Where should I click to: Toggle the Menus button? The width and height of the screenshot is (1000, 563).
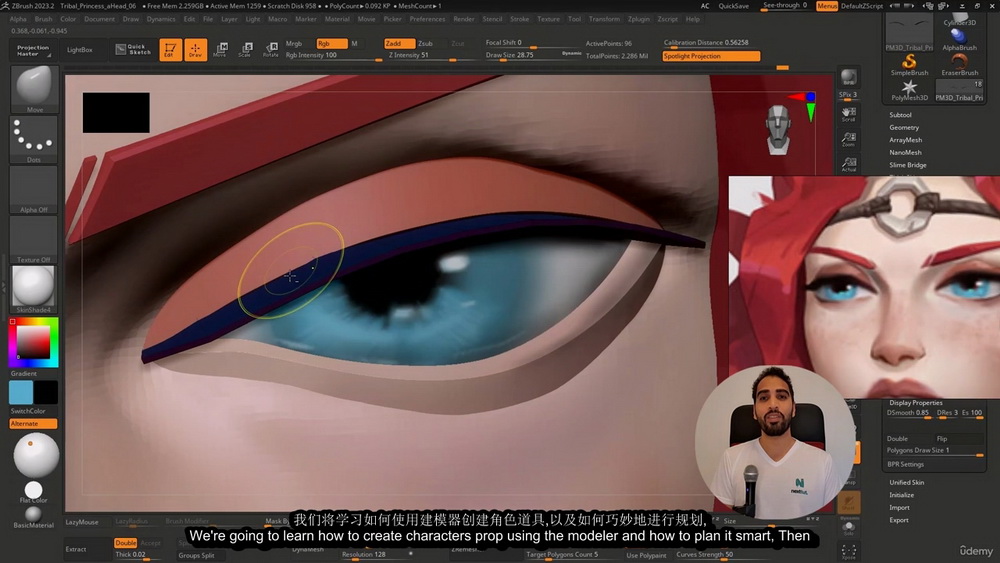827,6
